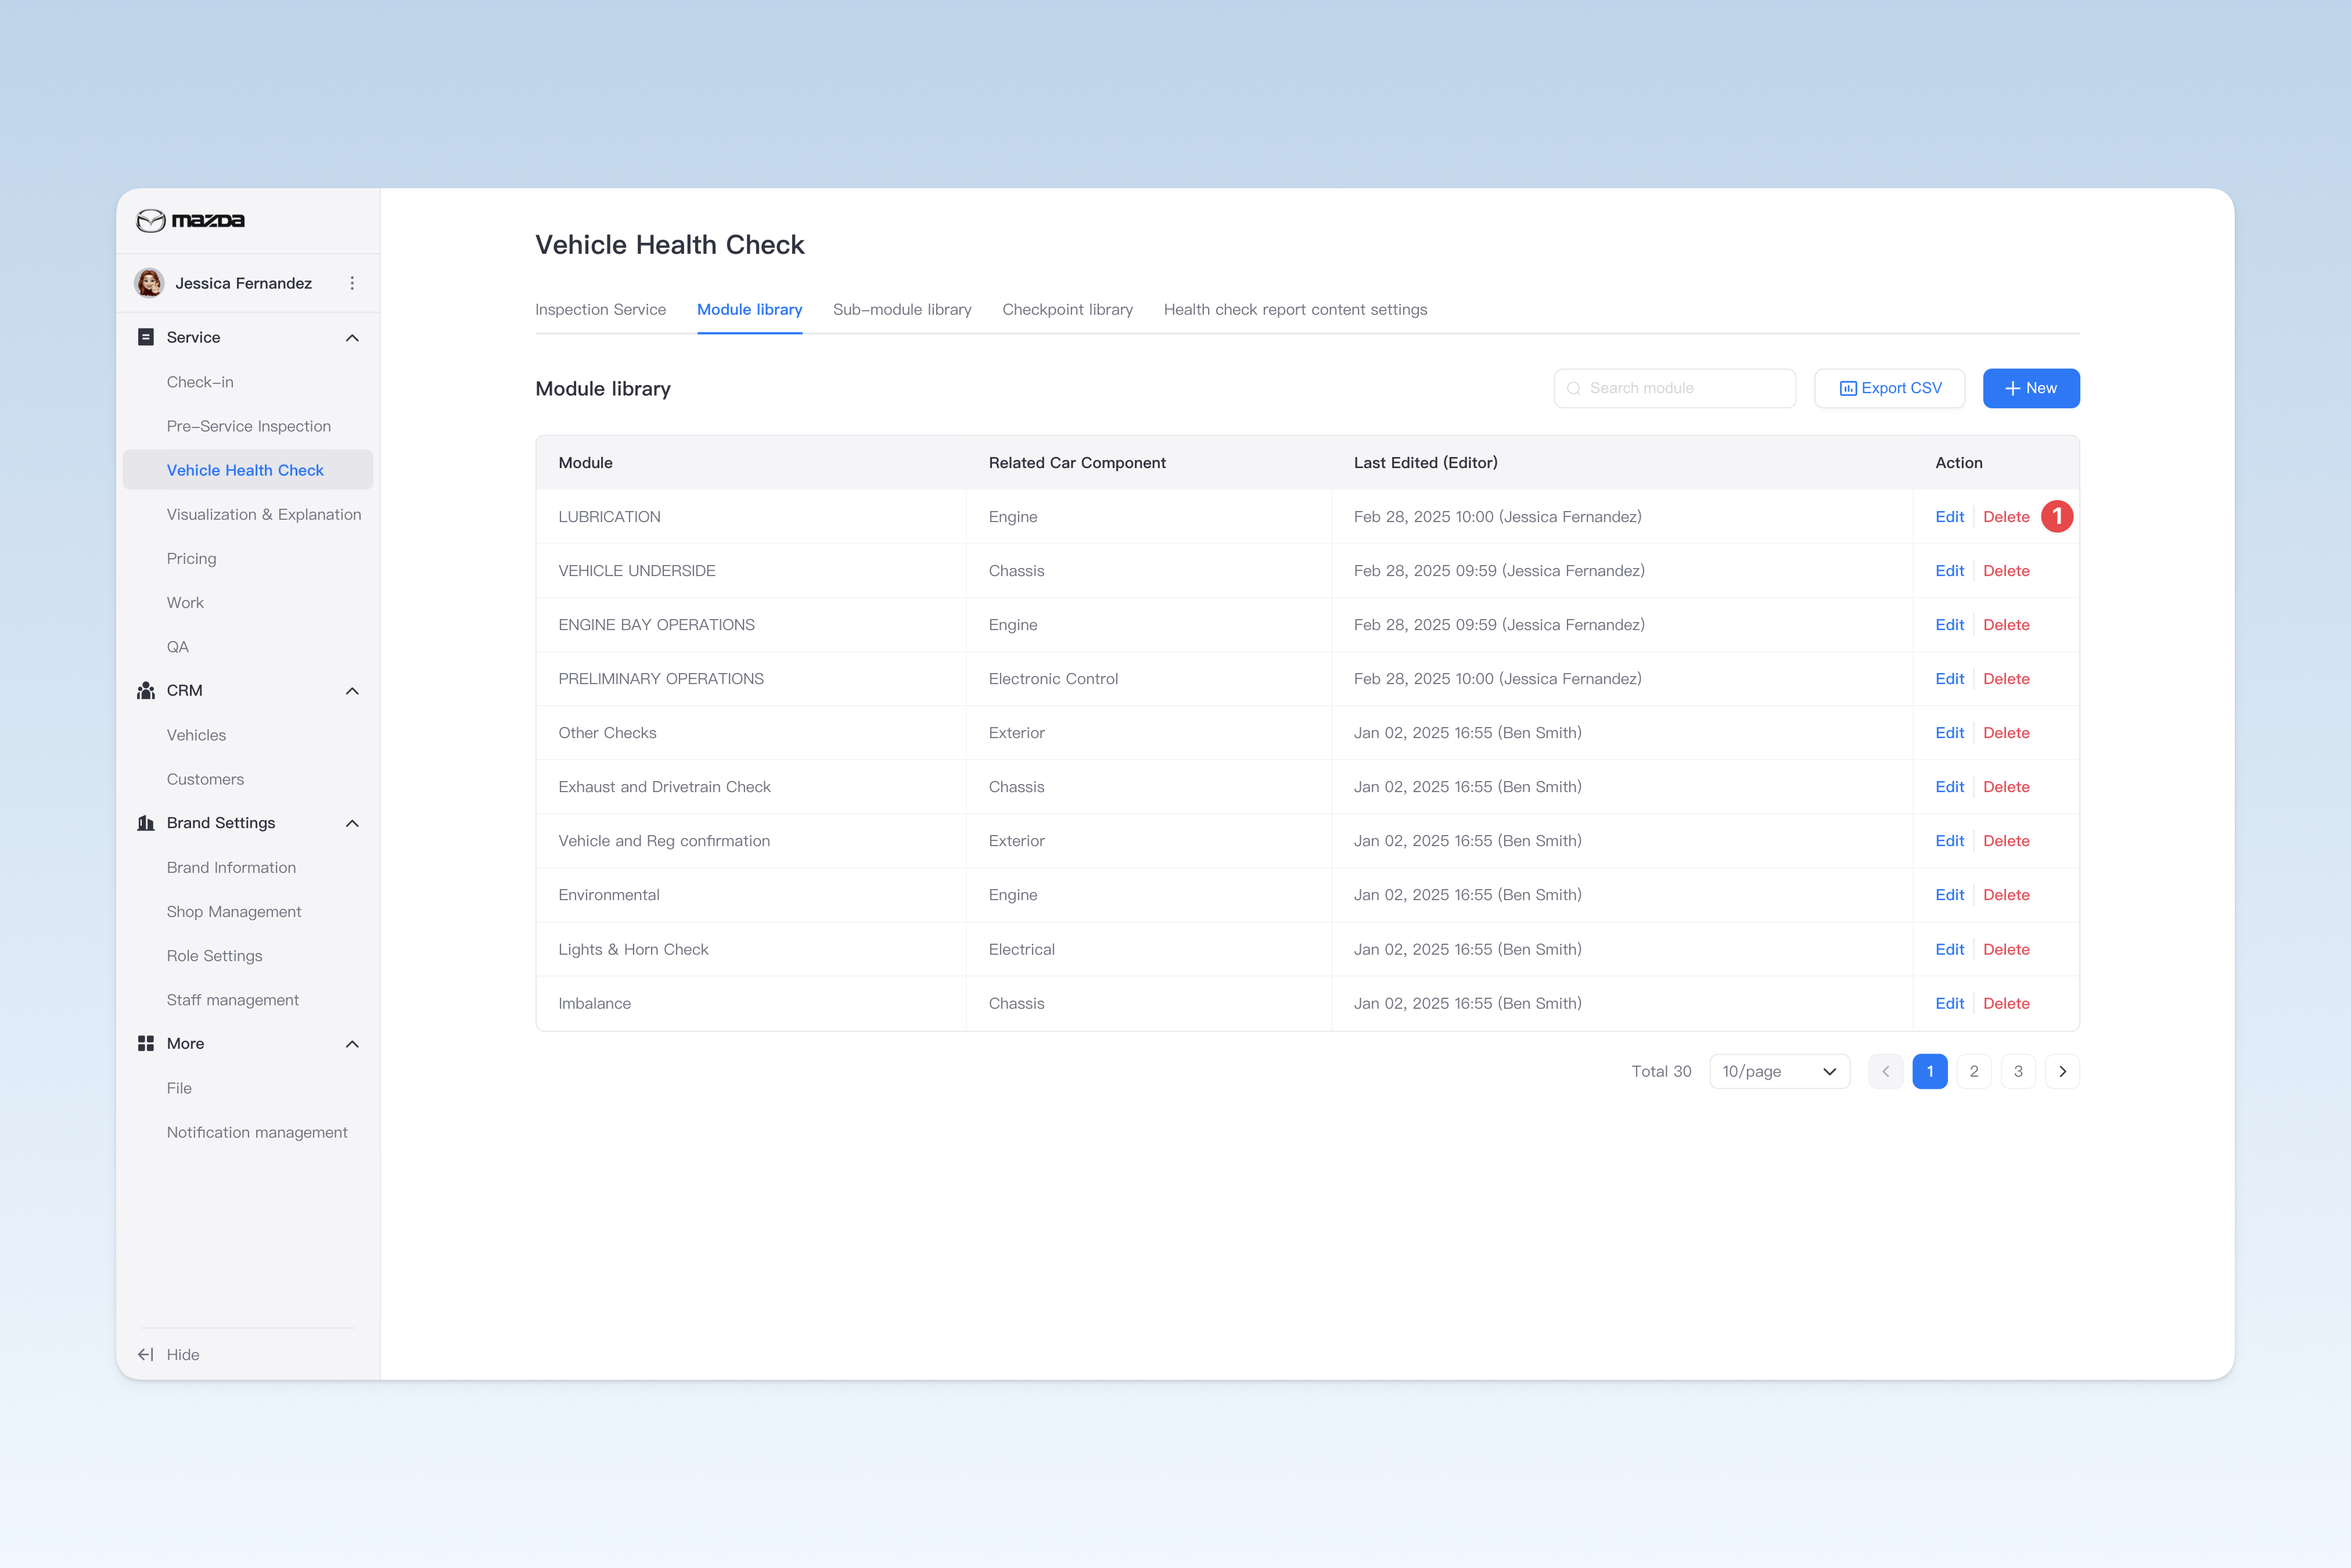The height and width of the screenshot is (1568, 2351).
Task: Open the 10/page size dropdown
Action: [1779, 1071]
